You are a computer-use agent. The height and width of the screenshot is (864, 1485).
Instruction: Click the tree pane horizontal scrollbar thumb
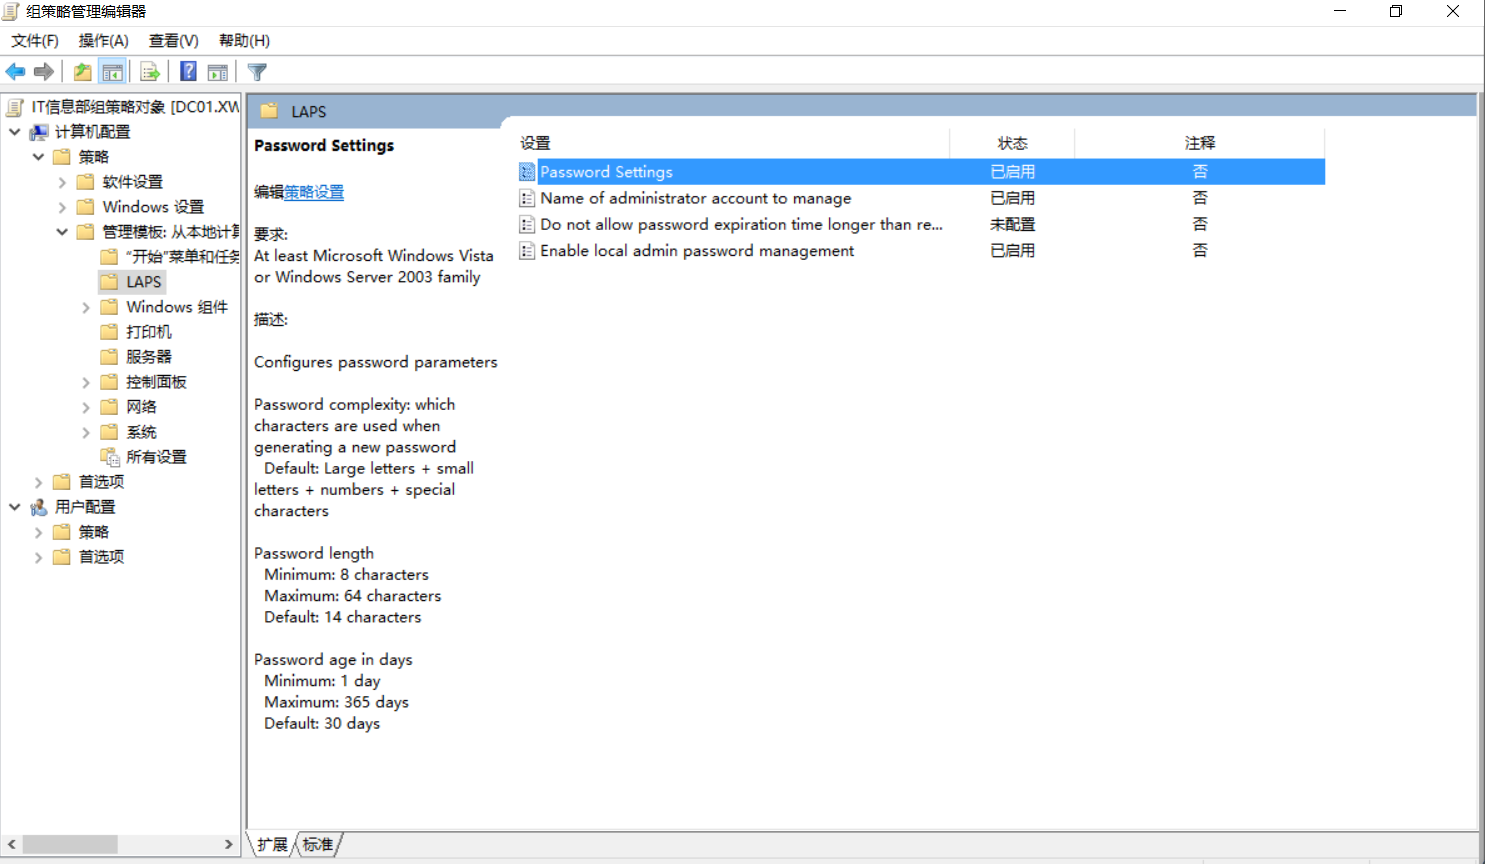[x=70, y=845]
